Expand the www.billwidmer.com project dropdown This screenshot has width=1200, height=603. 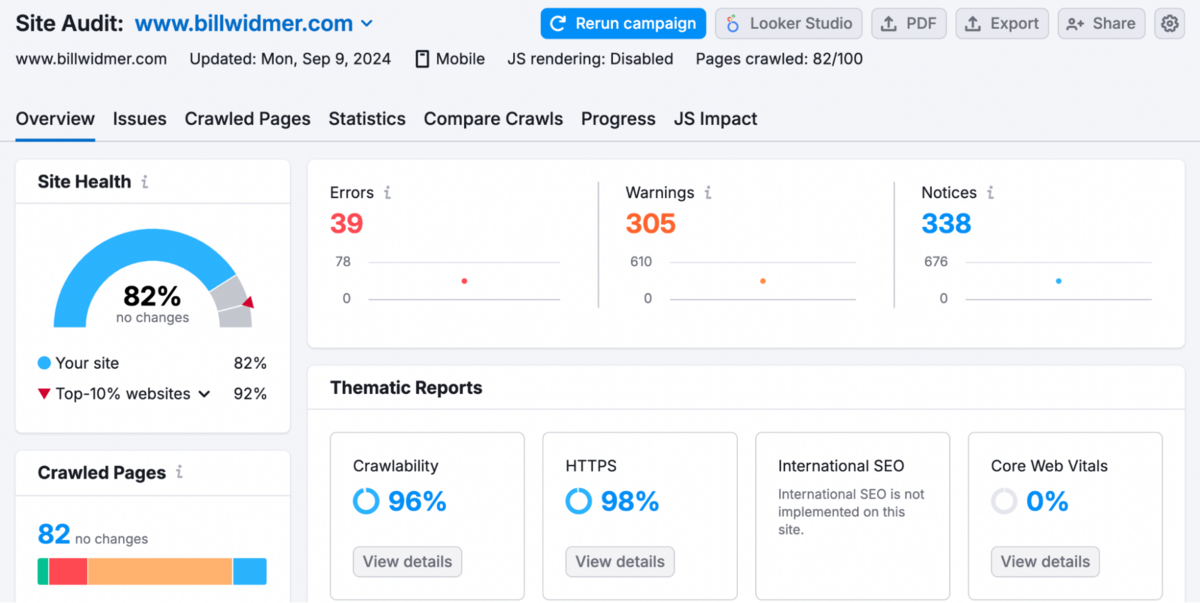click(366, 24)
